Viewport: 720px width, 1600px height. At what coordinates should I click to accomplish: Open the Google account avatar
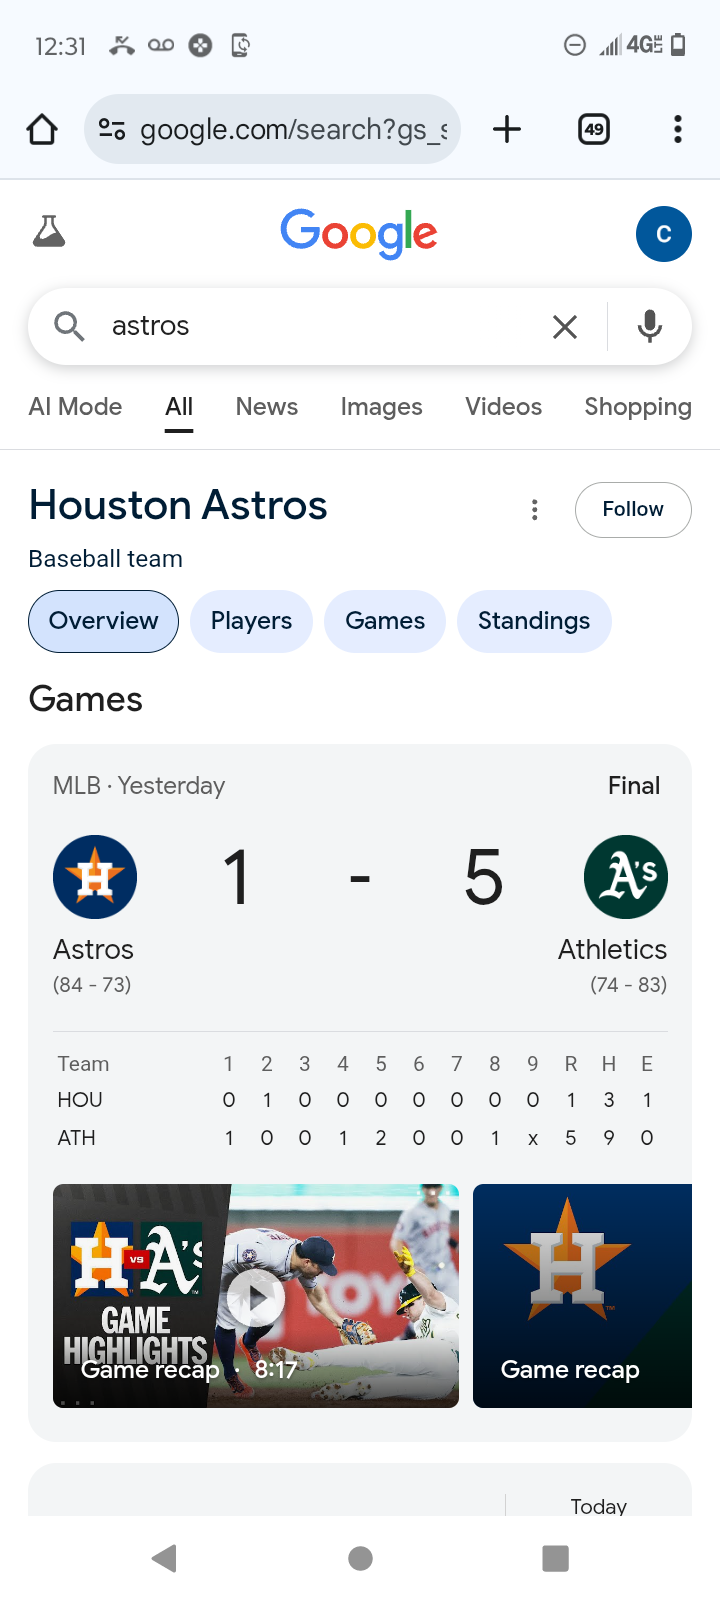point(664,234)
